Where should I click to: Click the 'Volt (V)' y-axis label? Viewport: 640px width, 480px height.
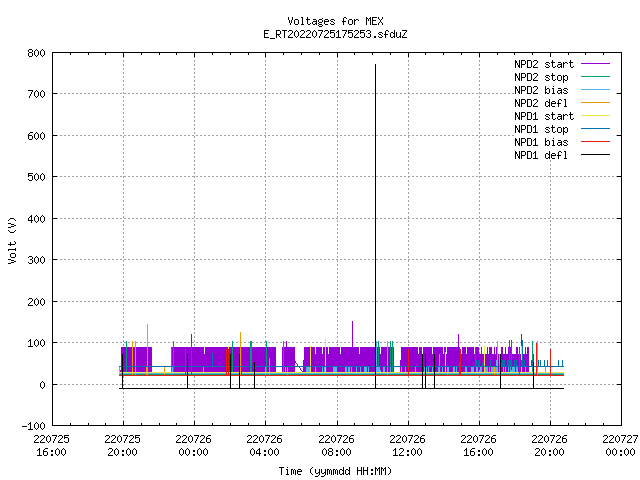(12, 240)
